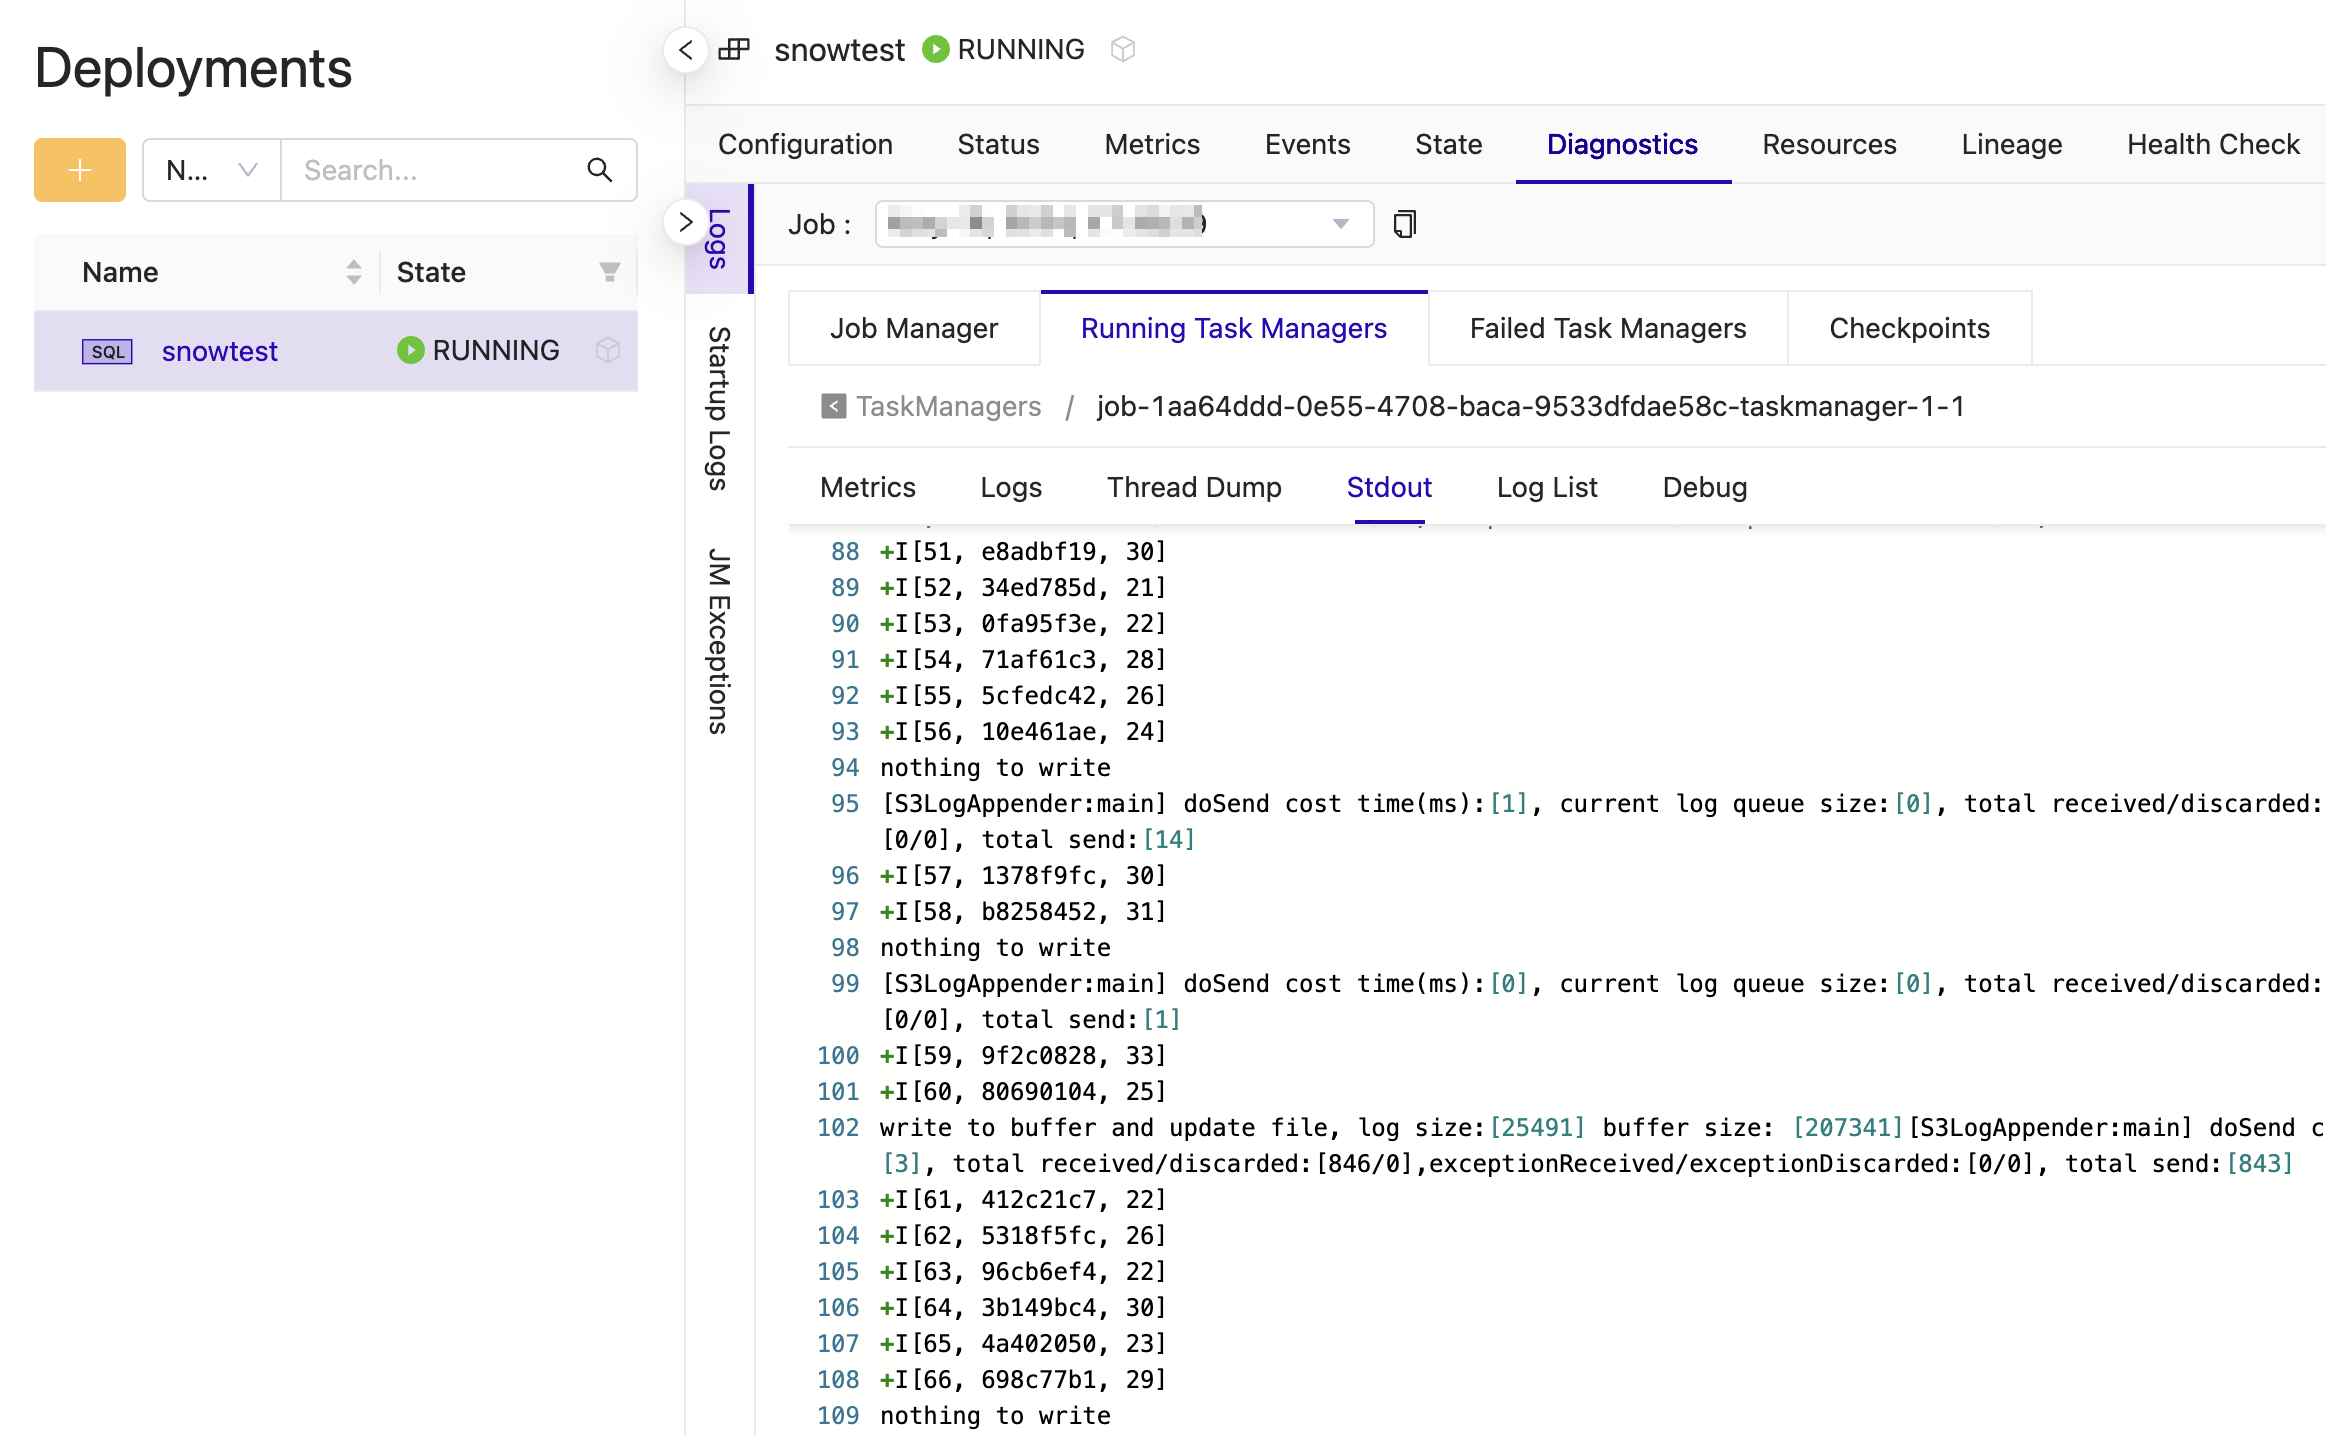The image size is (2326, 1436).
Task: Click the RUNNING state text in snowtest row
Action: click(496, 350)
